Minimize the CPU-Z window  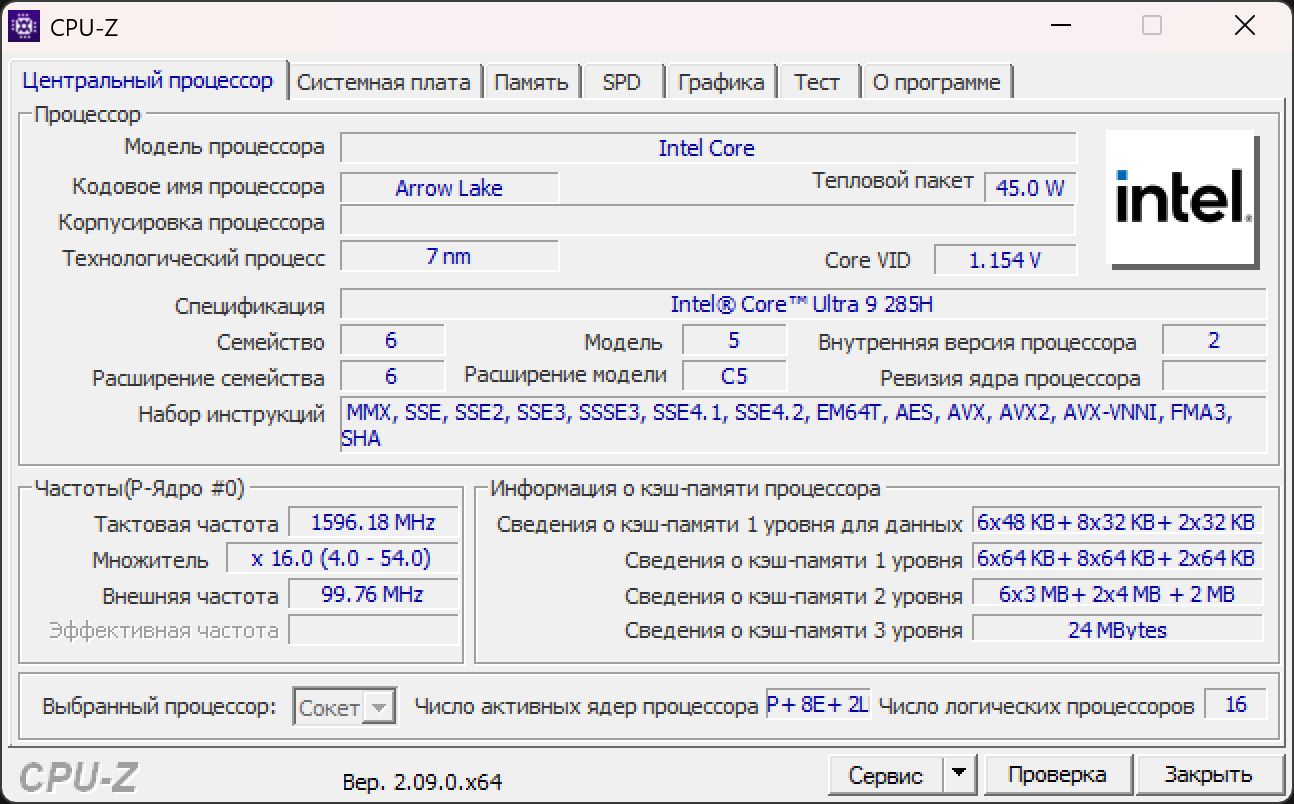[1060, 26]
